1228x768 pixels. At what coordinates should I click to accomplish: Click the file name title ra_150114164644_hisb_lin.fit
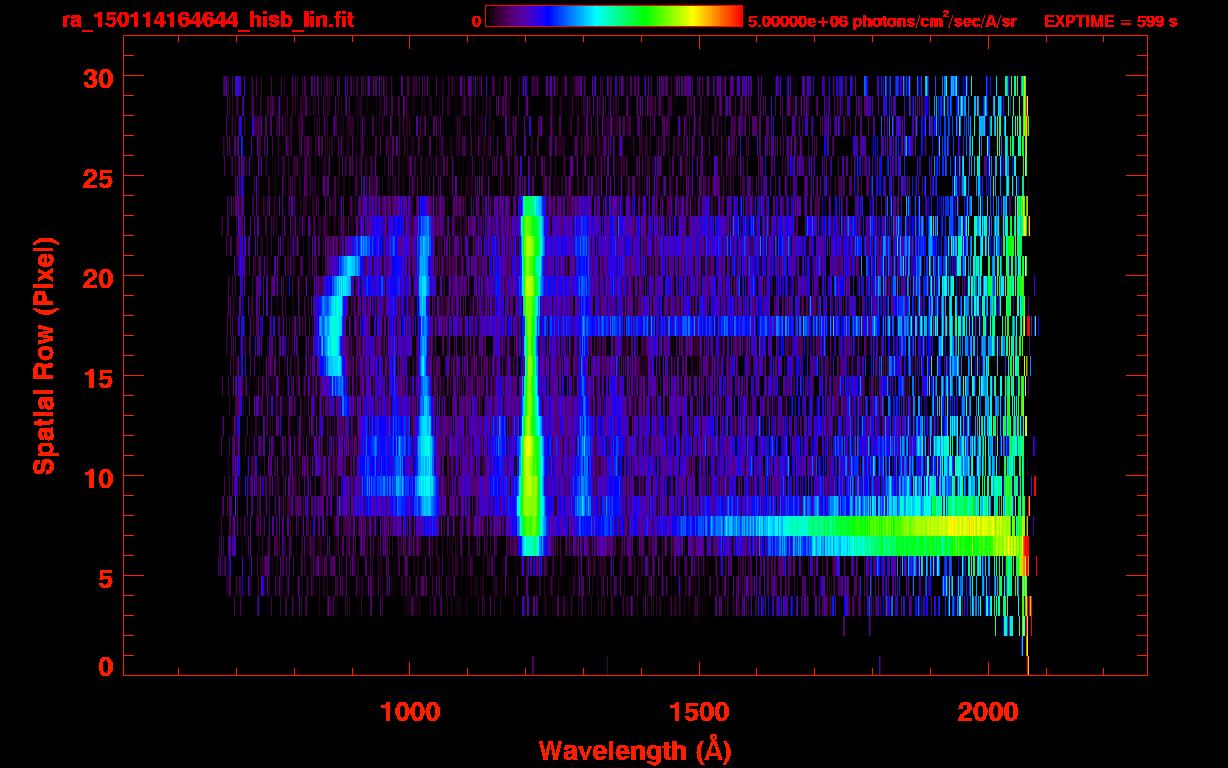coord(207,20)
